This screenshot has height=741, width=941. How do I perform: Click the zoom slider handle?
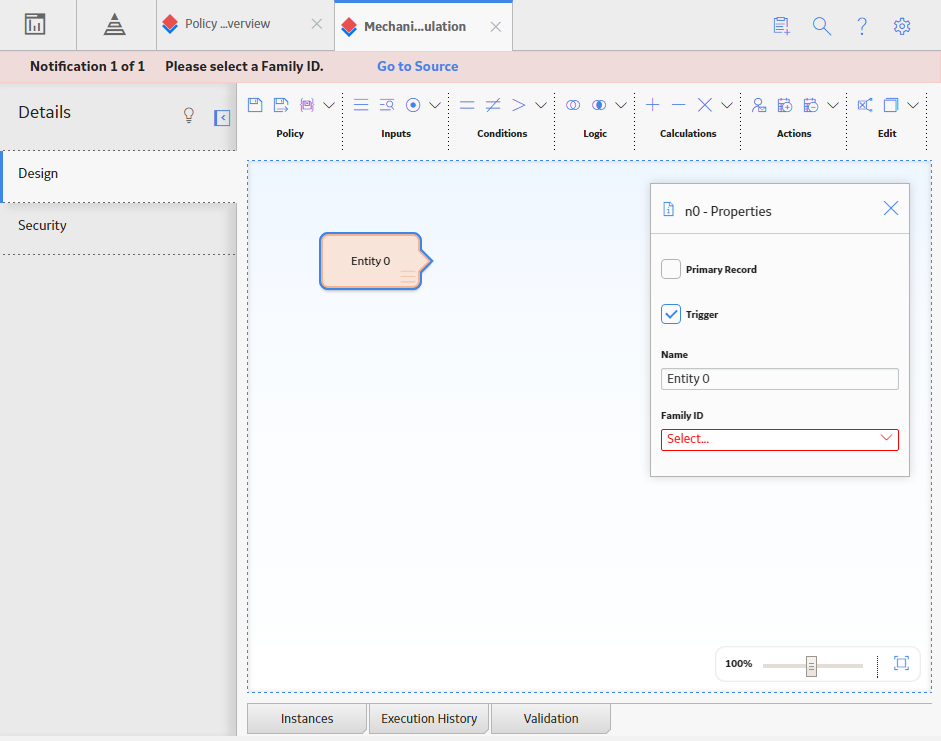811,666
